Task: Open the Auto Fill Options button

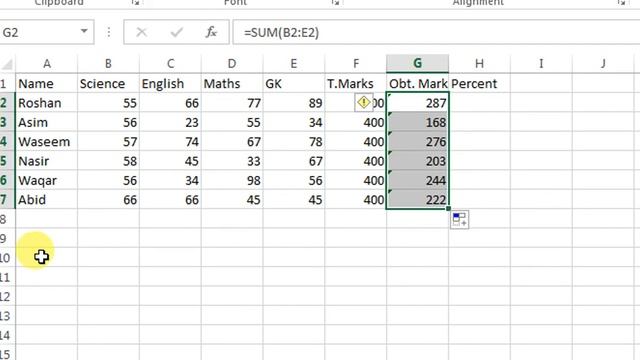Action: click(x=460, y=220)
